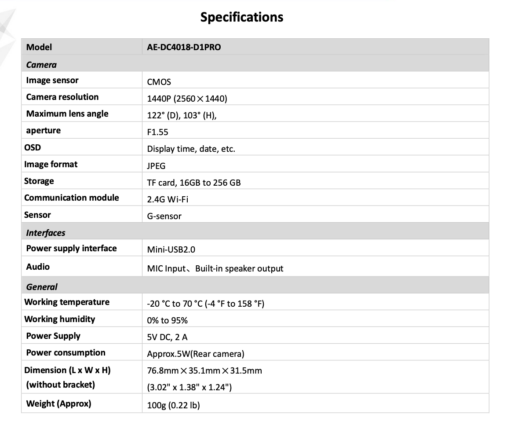Screen dimensions: 510x440
Task: Select the 1440P camera resolution value
Action: (187, 99)
